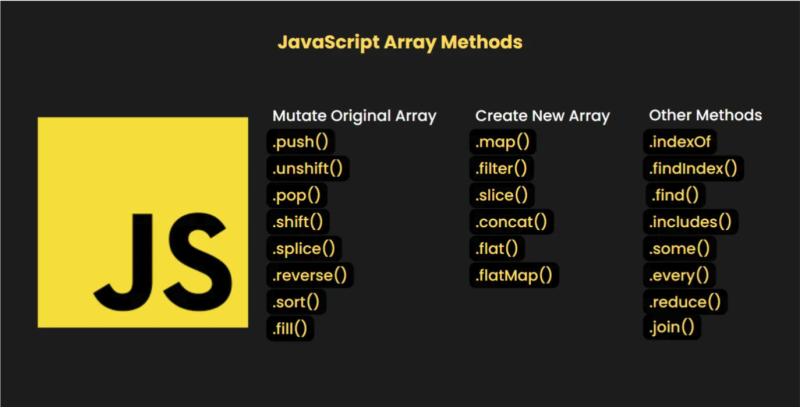Pick the .findIndex() method label
Image resolution: width=800 pixels, height=407 pixels.
coord(694,168)
